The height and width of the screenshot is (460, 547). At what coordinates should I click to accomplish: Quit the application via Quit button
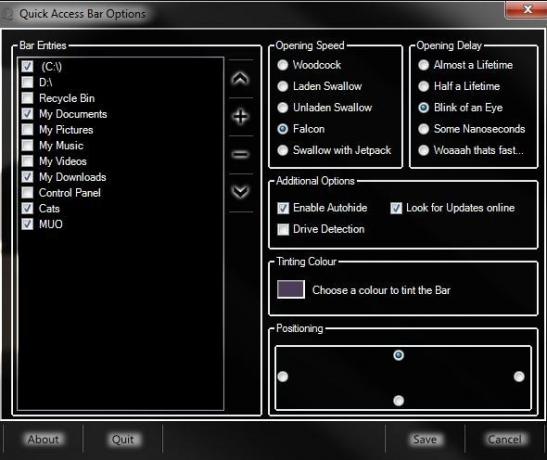click(x=123, y=439)
